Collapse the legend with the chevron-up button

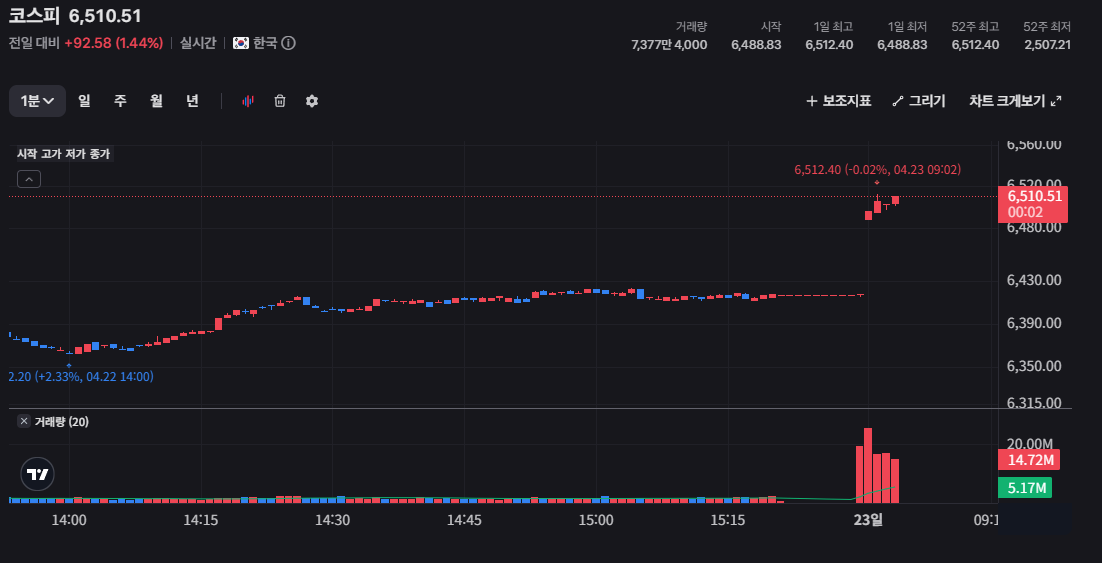[29, 179]
